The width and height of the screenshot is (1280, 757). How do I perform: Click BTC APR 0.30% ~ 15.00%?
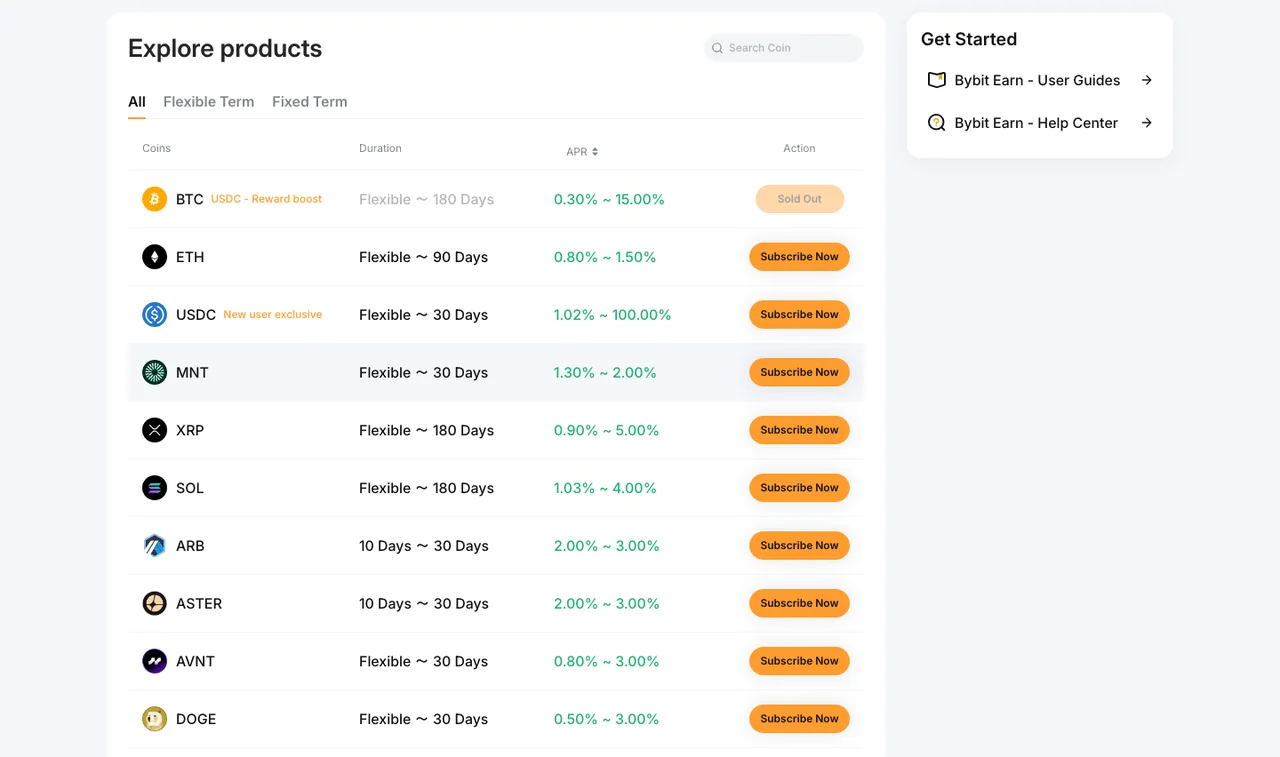pos(609,199)
